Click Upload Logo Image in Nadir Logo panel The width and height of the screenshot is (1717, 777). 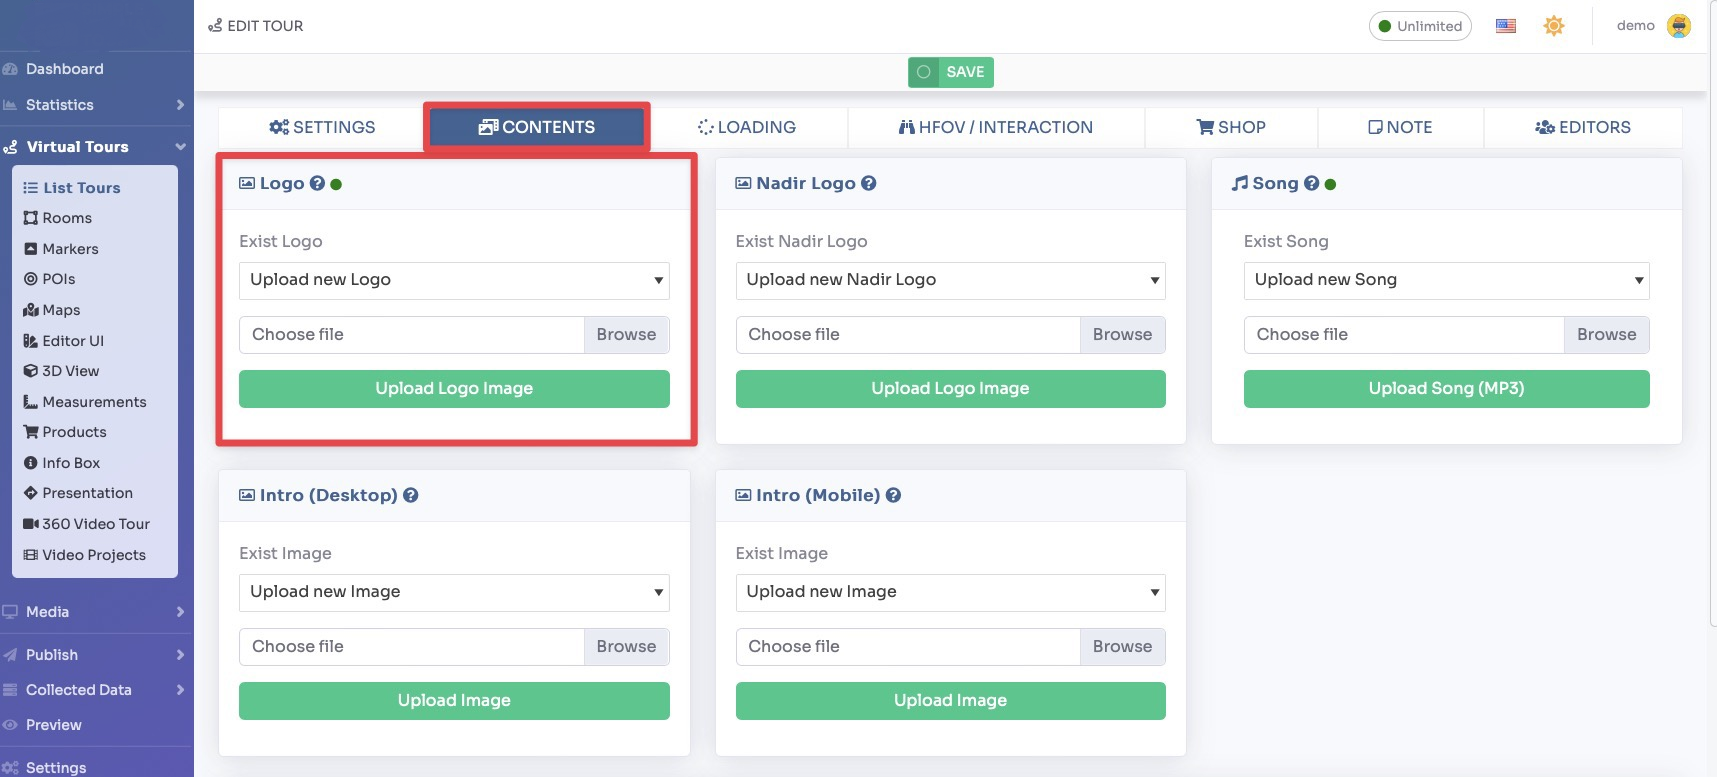pos(950,389)
